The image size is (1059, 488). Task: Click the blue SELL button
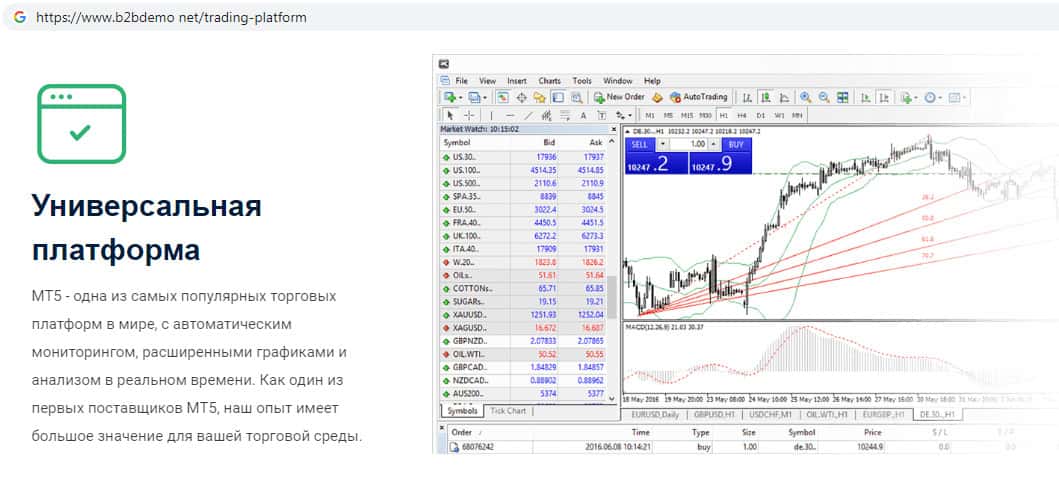point(640,145)
